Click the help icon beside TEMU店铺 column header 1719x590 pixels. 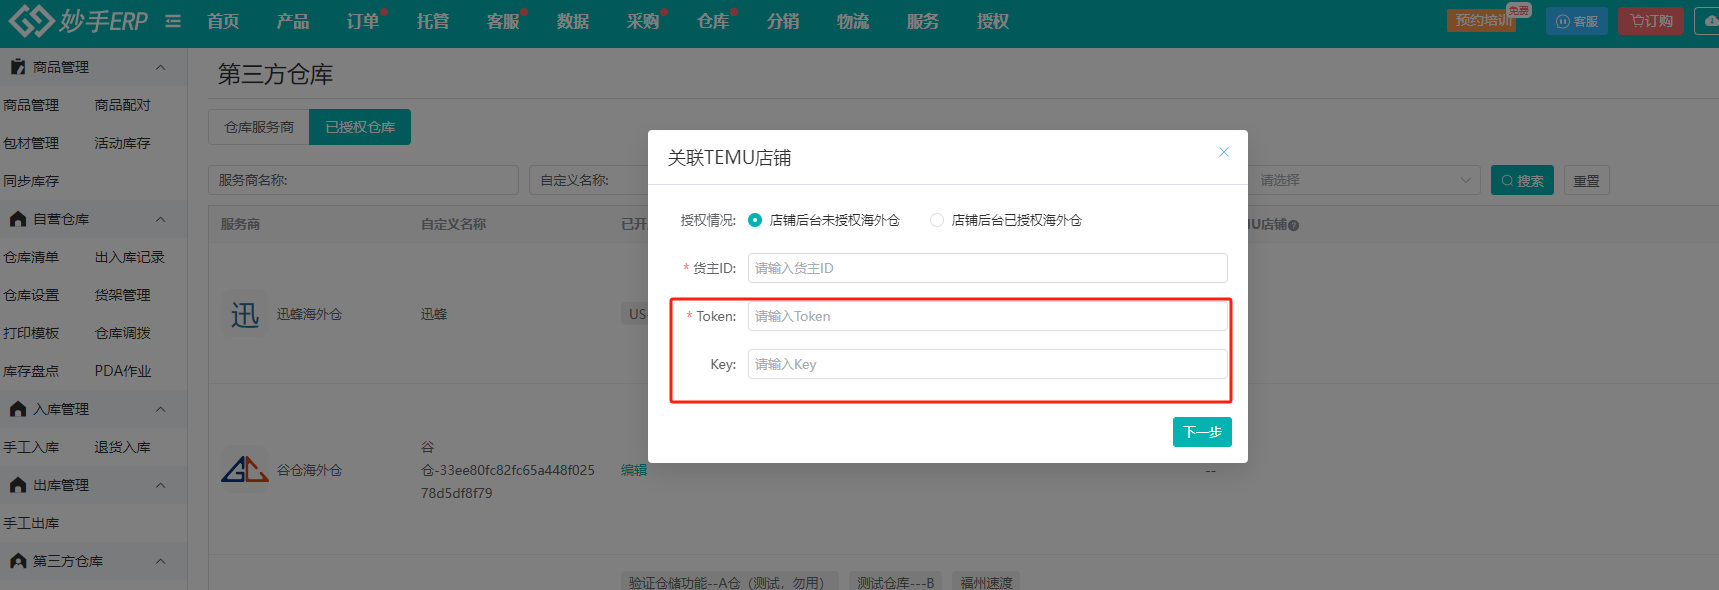click(1294, 225)
